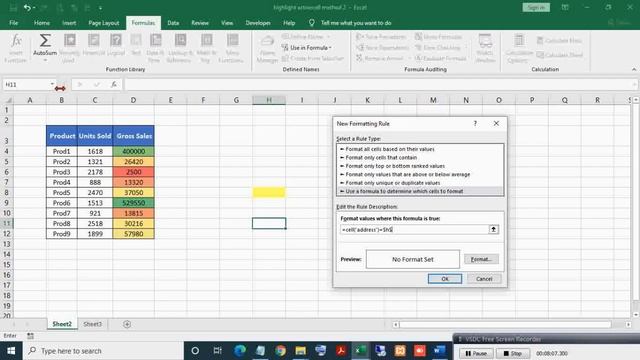Switch to the Data tab

tap(173, 23)
